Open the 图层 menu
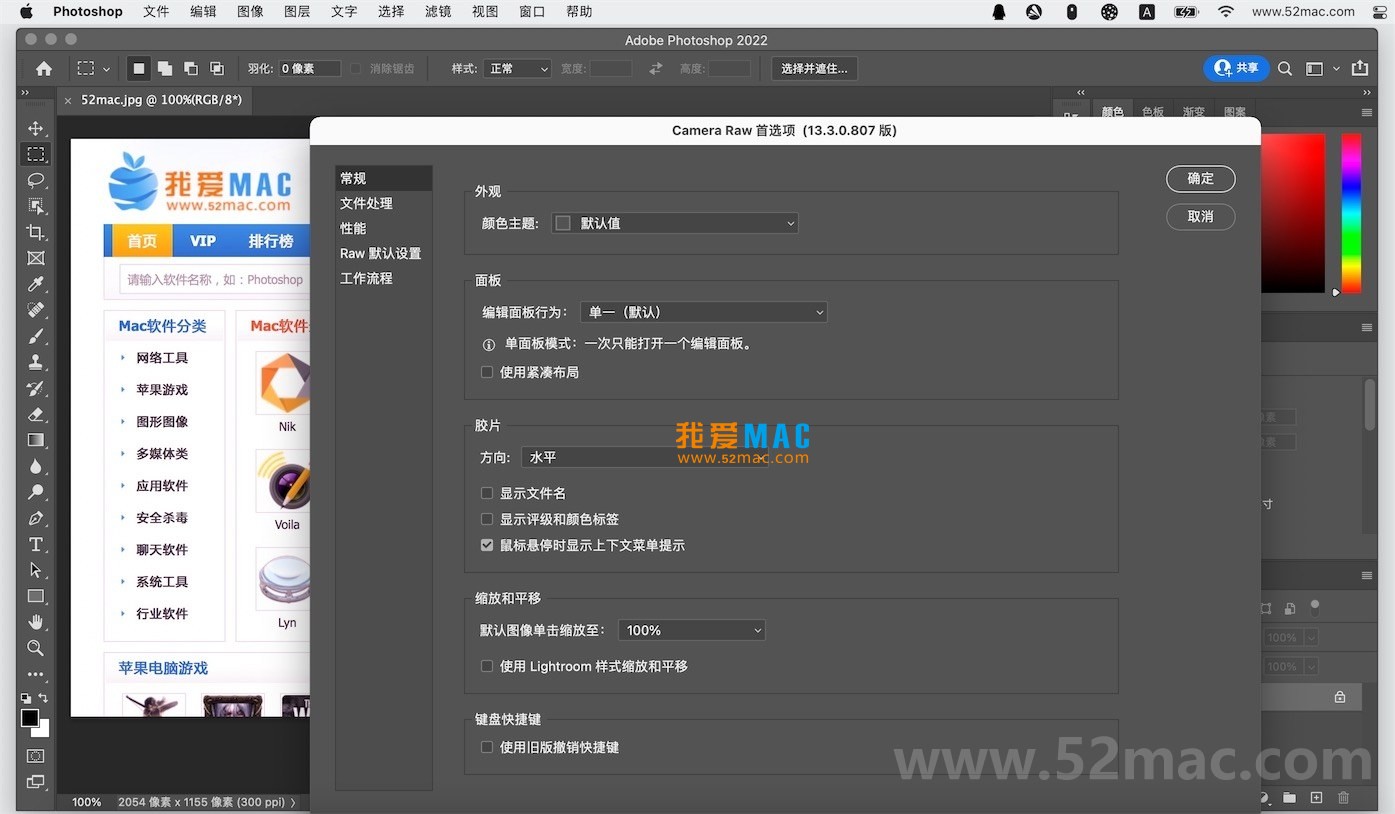The image size is (1395, 814). 297,12
